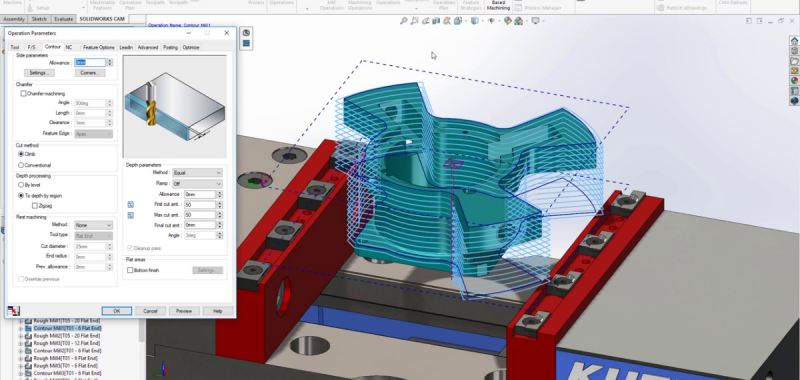
Task: Switch to the NC tab
Action: click(69, 47)
